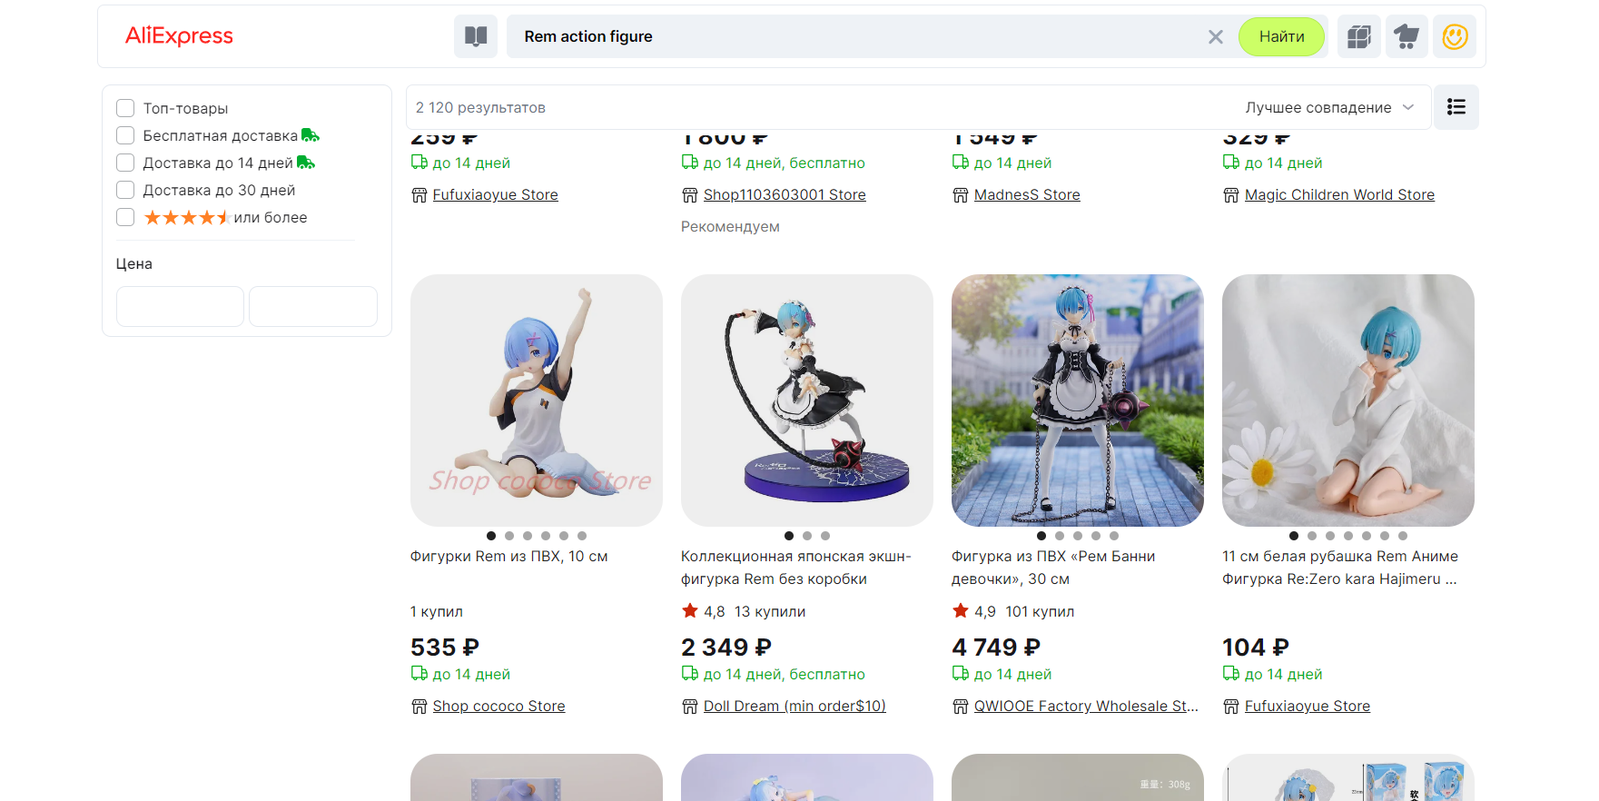Click the store icon beside MadnesS Store
The width and height of the screenshot is (1599, 801).
[x=960, y=195]
